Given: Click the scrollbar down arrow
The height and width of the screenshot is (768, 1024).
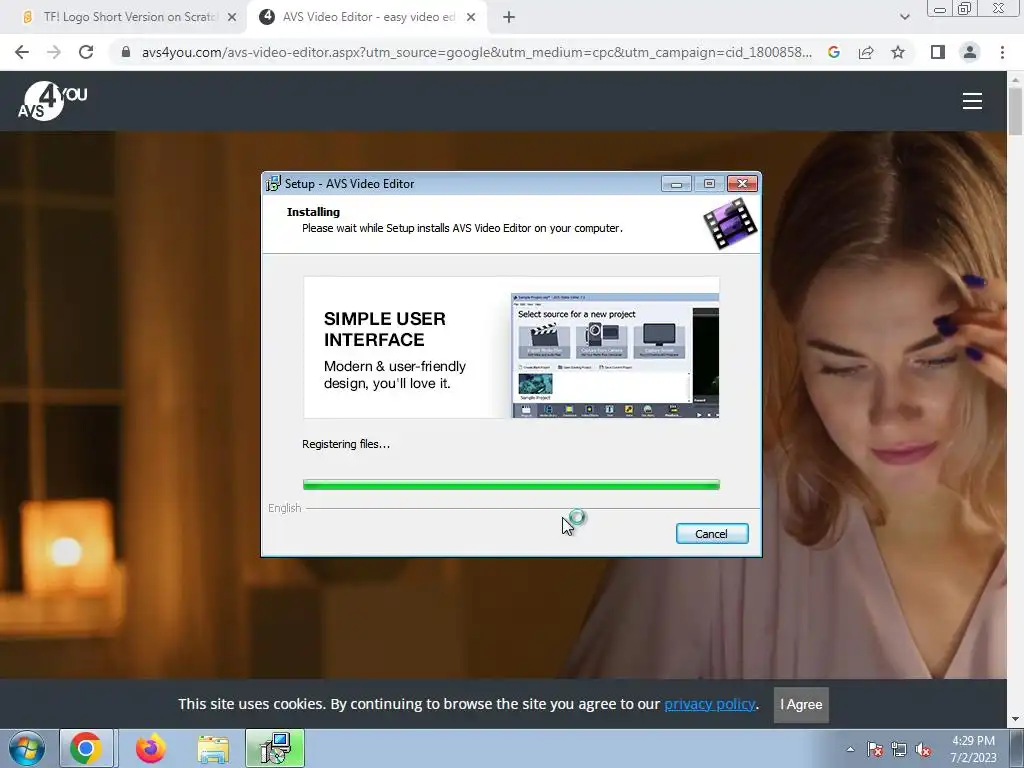Looking at the screenshot, I should (x=1016, y=720).
